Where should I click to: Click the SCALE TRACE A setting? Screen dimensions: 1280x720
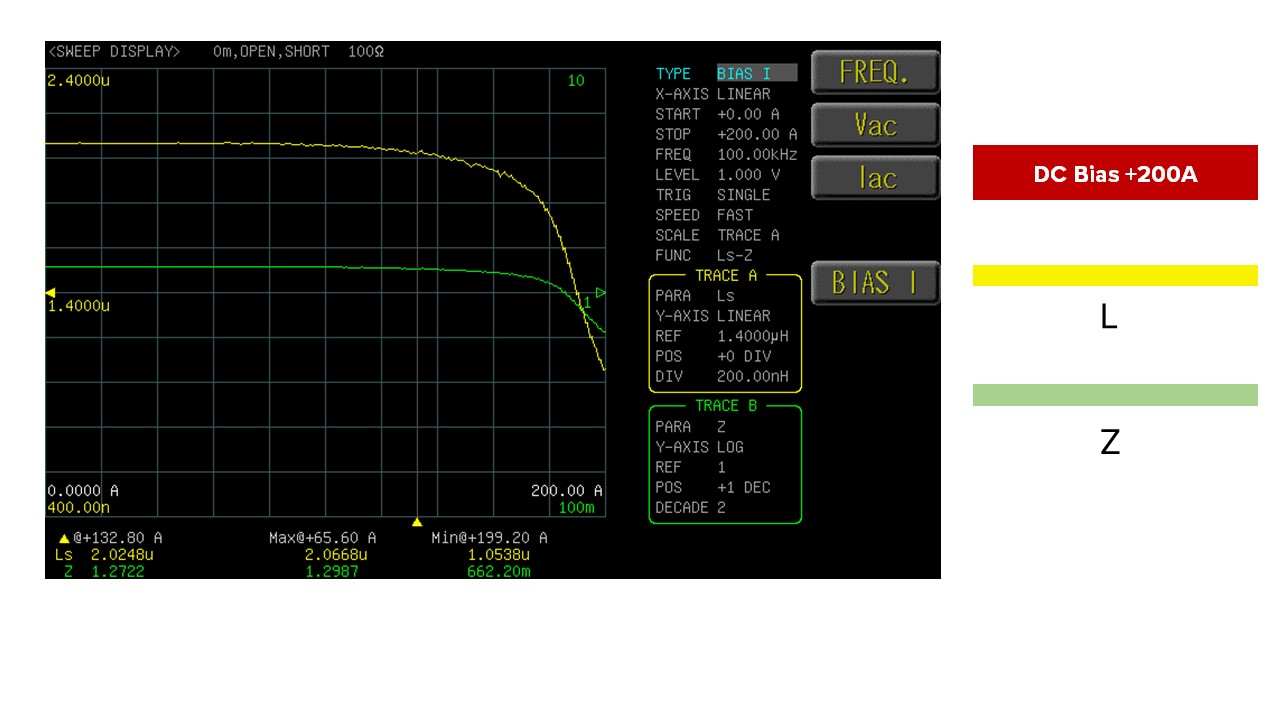[x=748, y=235]
